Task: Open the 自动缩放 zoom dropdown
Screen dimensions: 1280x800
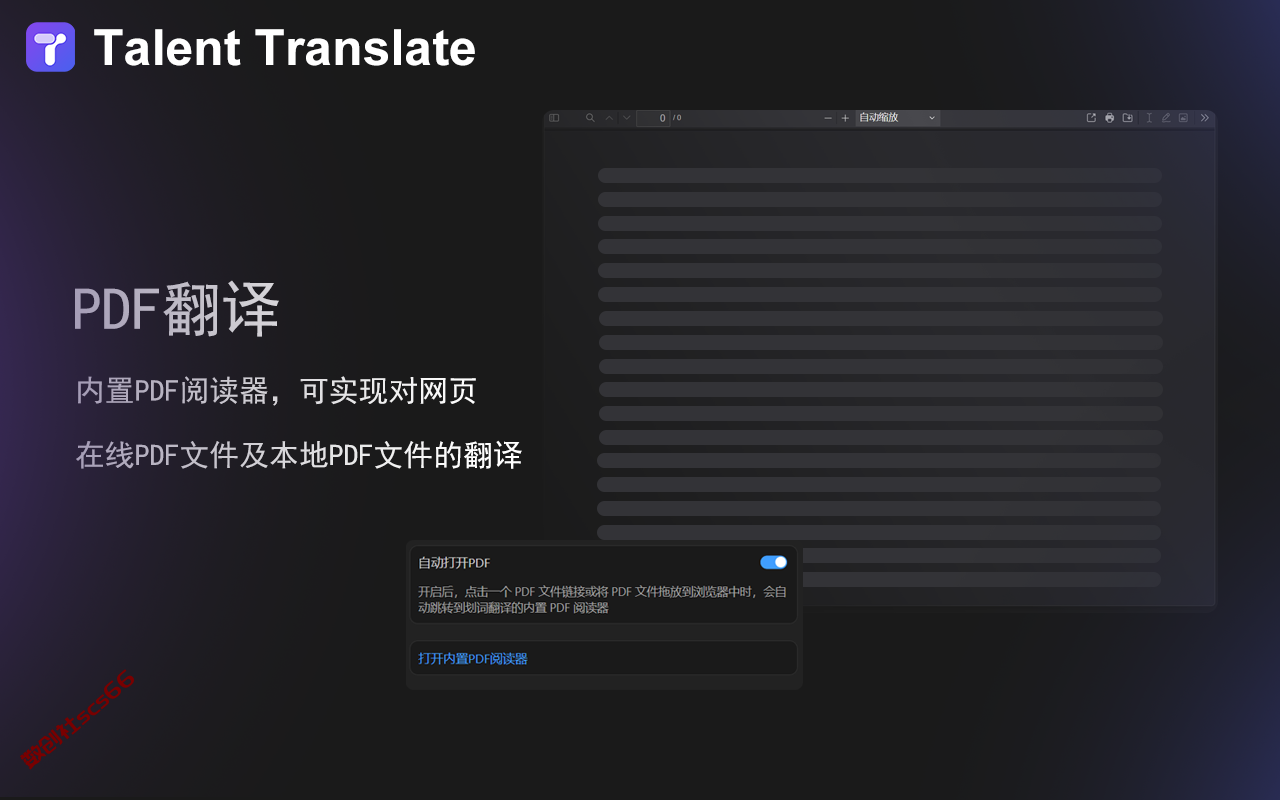Action: (898, 118)
